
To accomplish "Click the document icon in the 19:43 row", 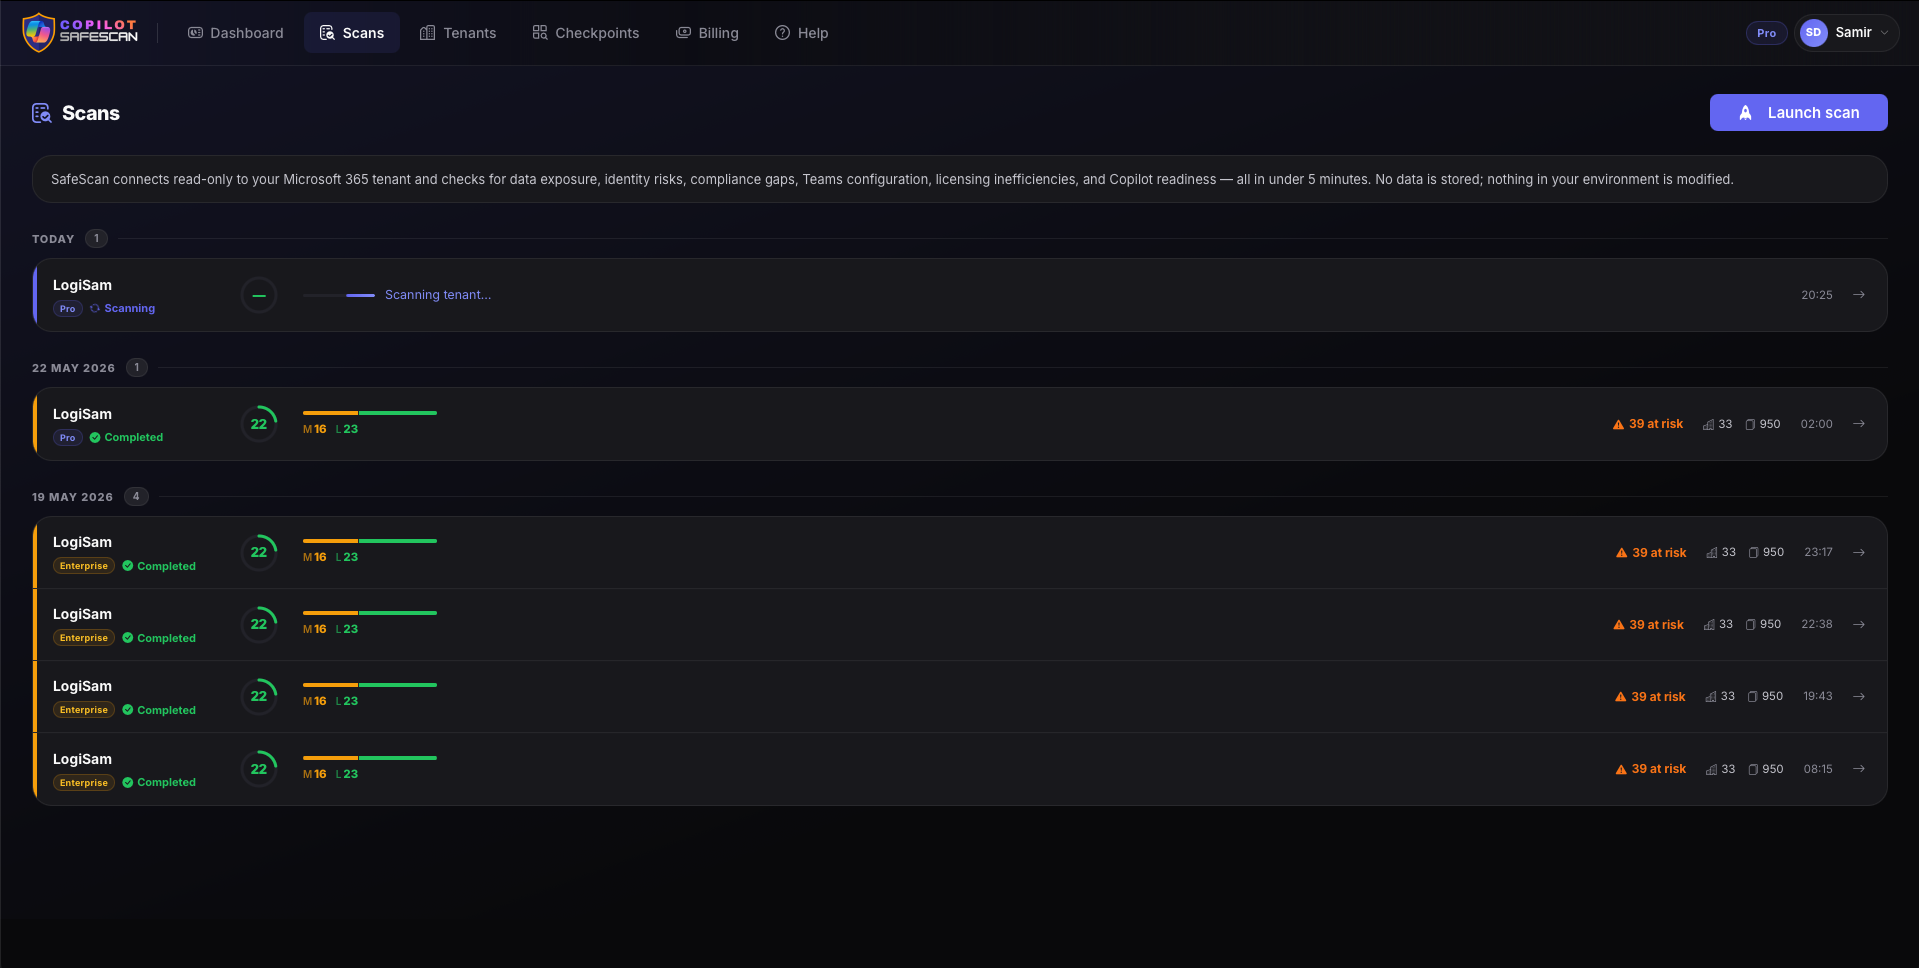I will pyautogui.click(x=1753, y=696).
